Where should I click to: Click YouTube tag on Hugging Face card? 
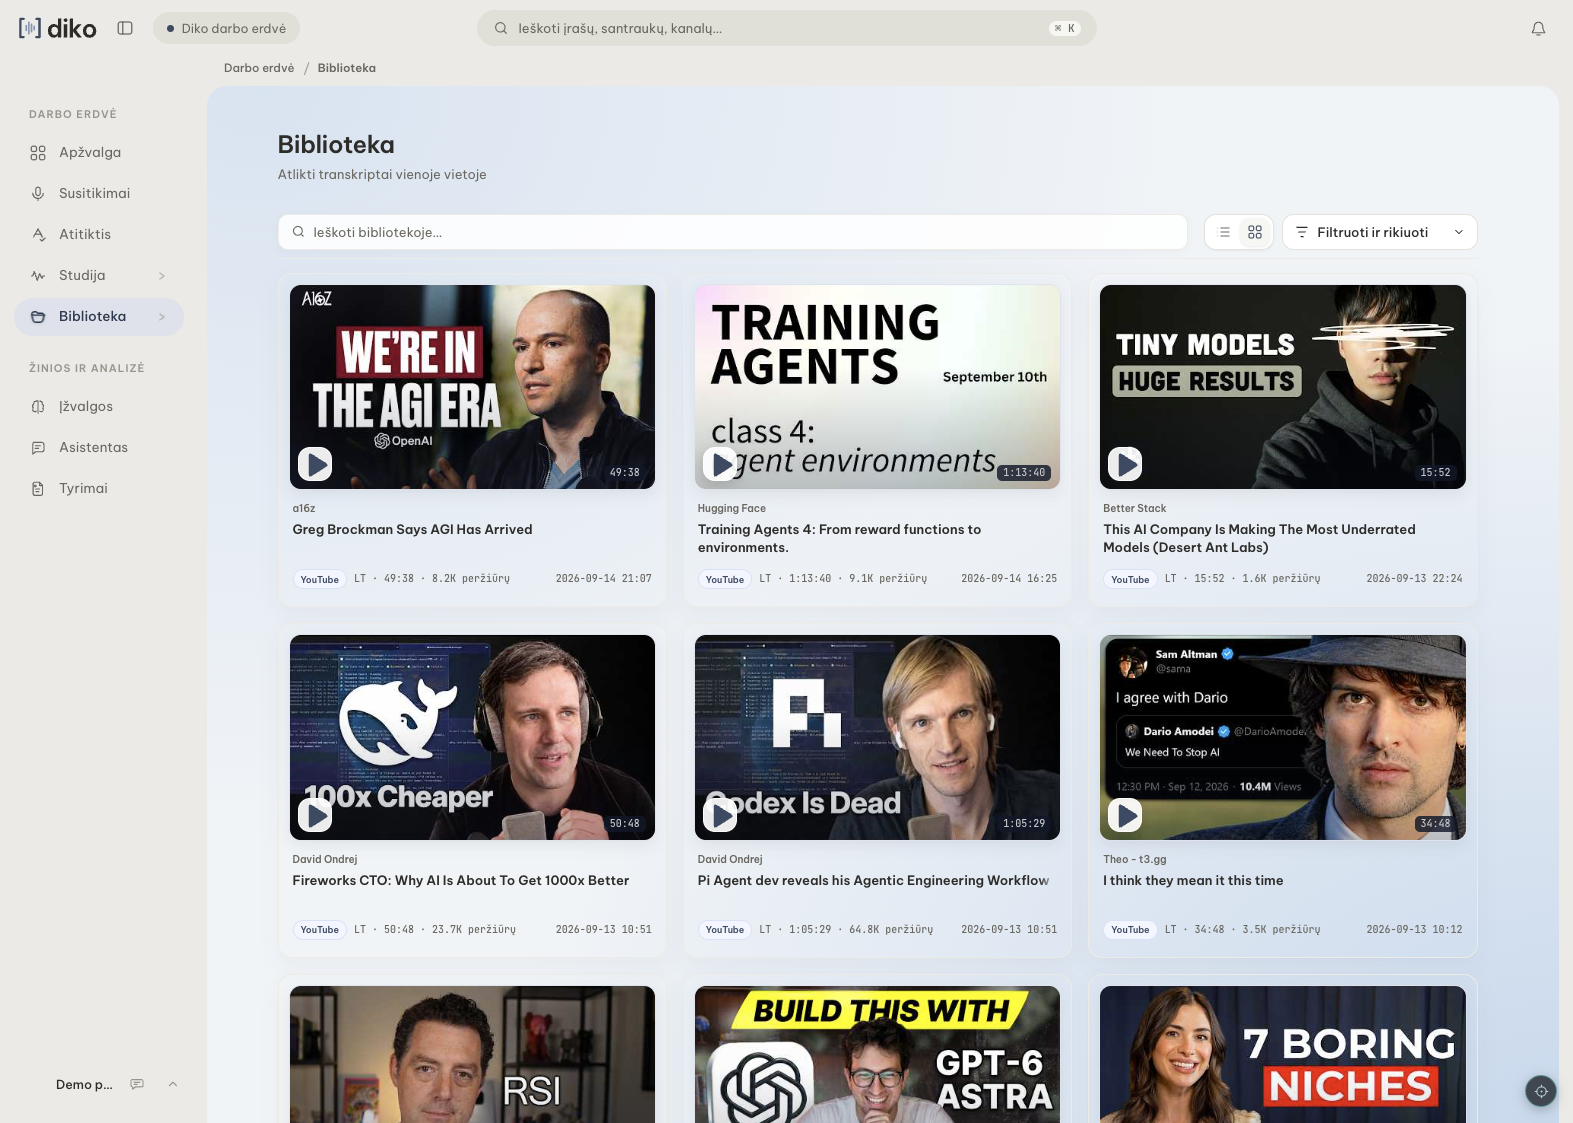point(725,579)
